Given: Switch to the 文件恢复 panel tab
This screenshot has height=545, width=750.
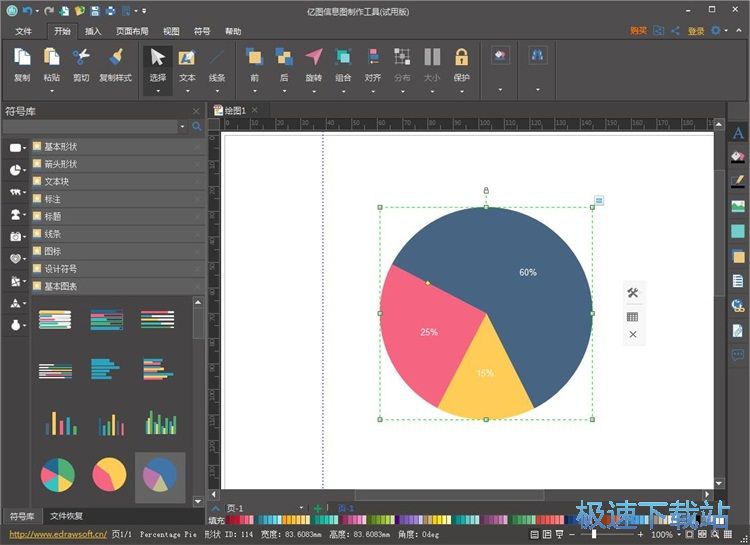Looking at the screenshot, I should [x=66, y=516].
